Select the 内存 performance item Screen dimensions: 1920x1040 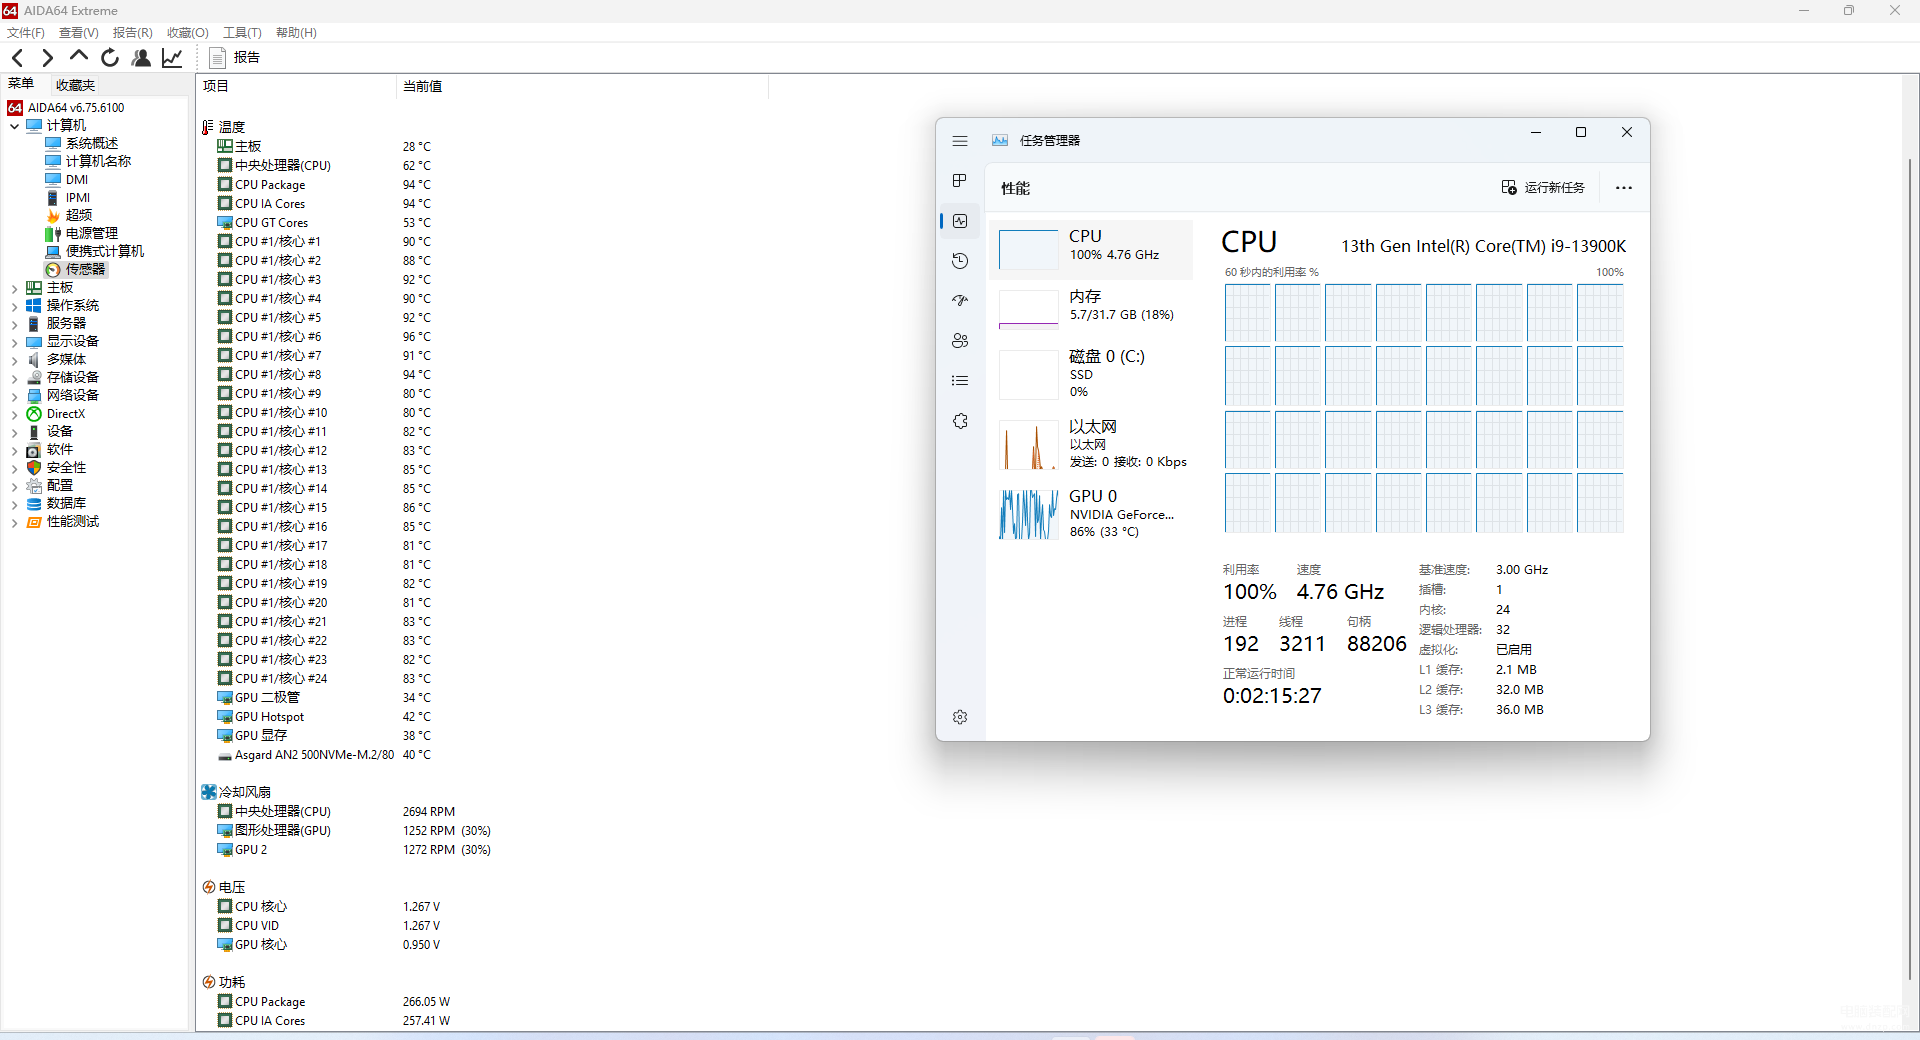tap(1092, 310)
